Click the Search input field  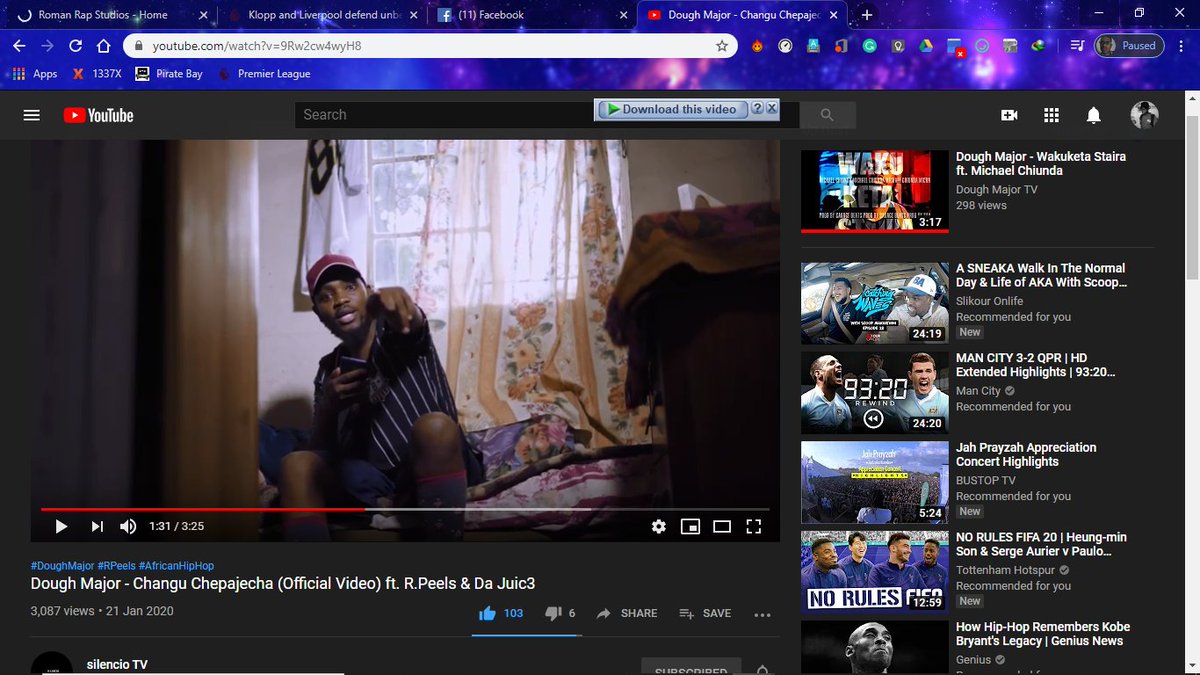click(445, 115)
